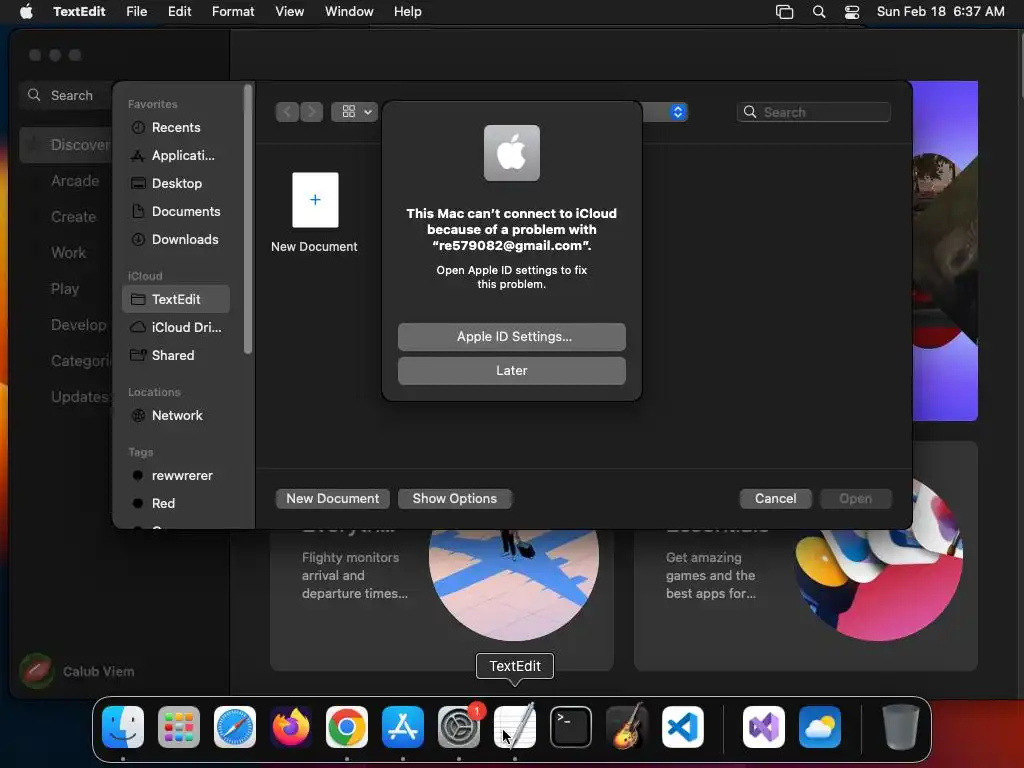Open Visual Studio Code from Dock
1024x768 pixels.
(x=683, y=727)
